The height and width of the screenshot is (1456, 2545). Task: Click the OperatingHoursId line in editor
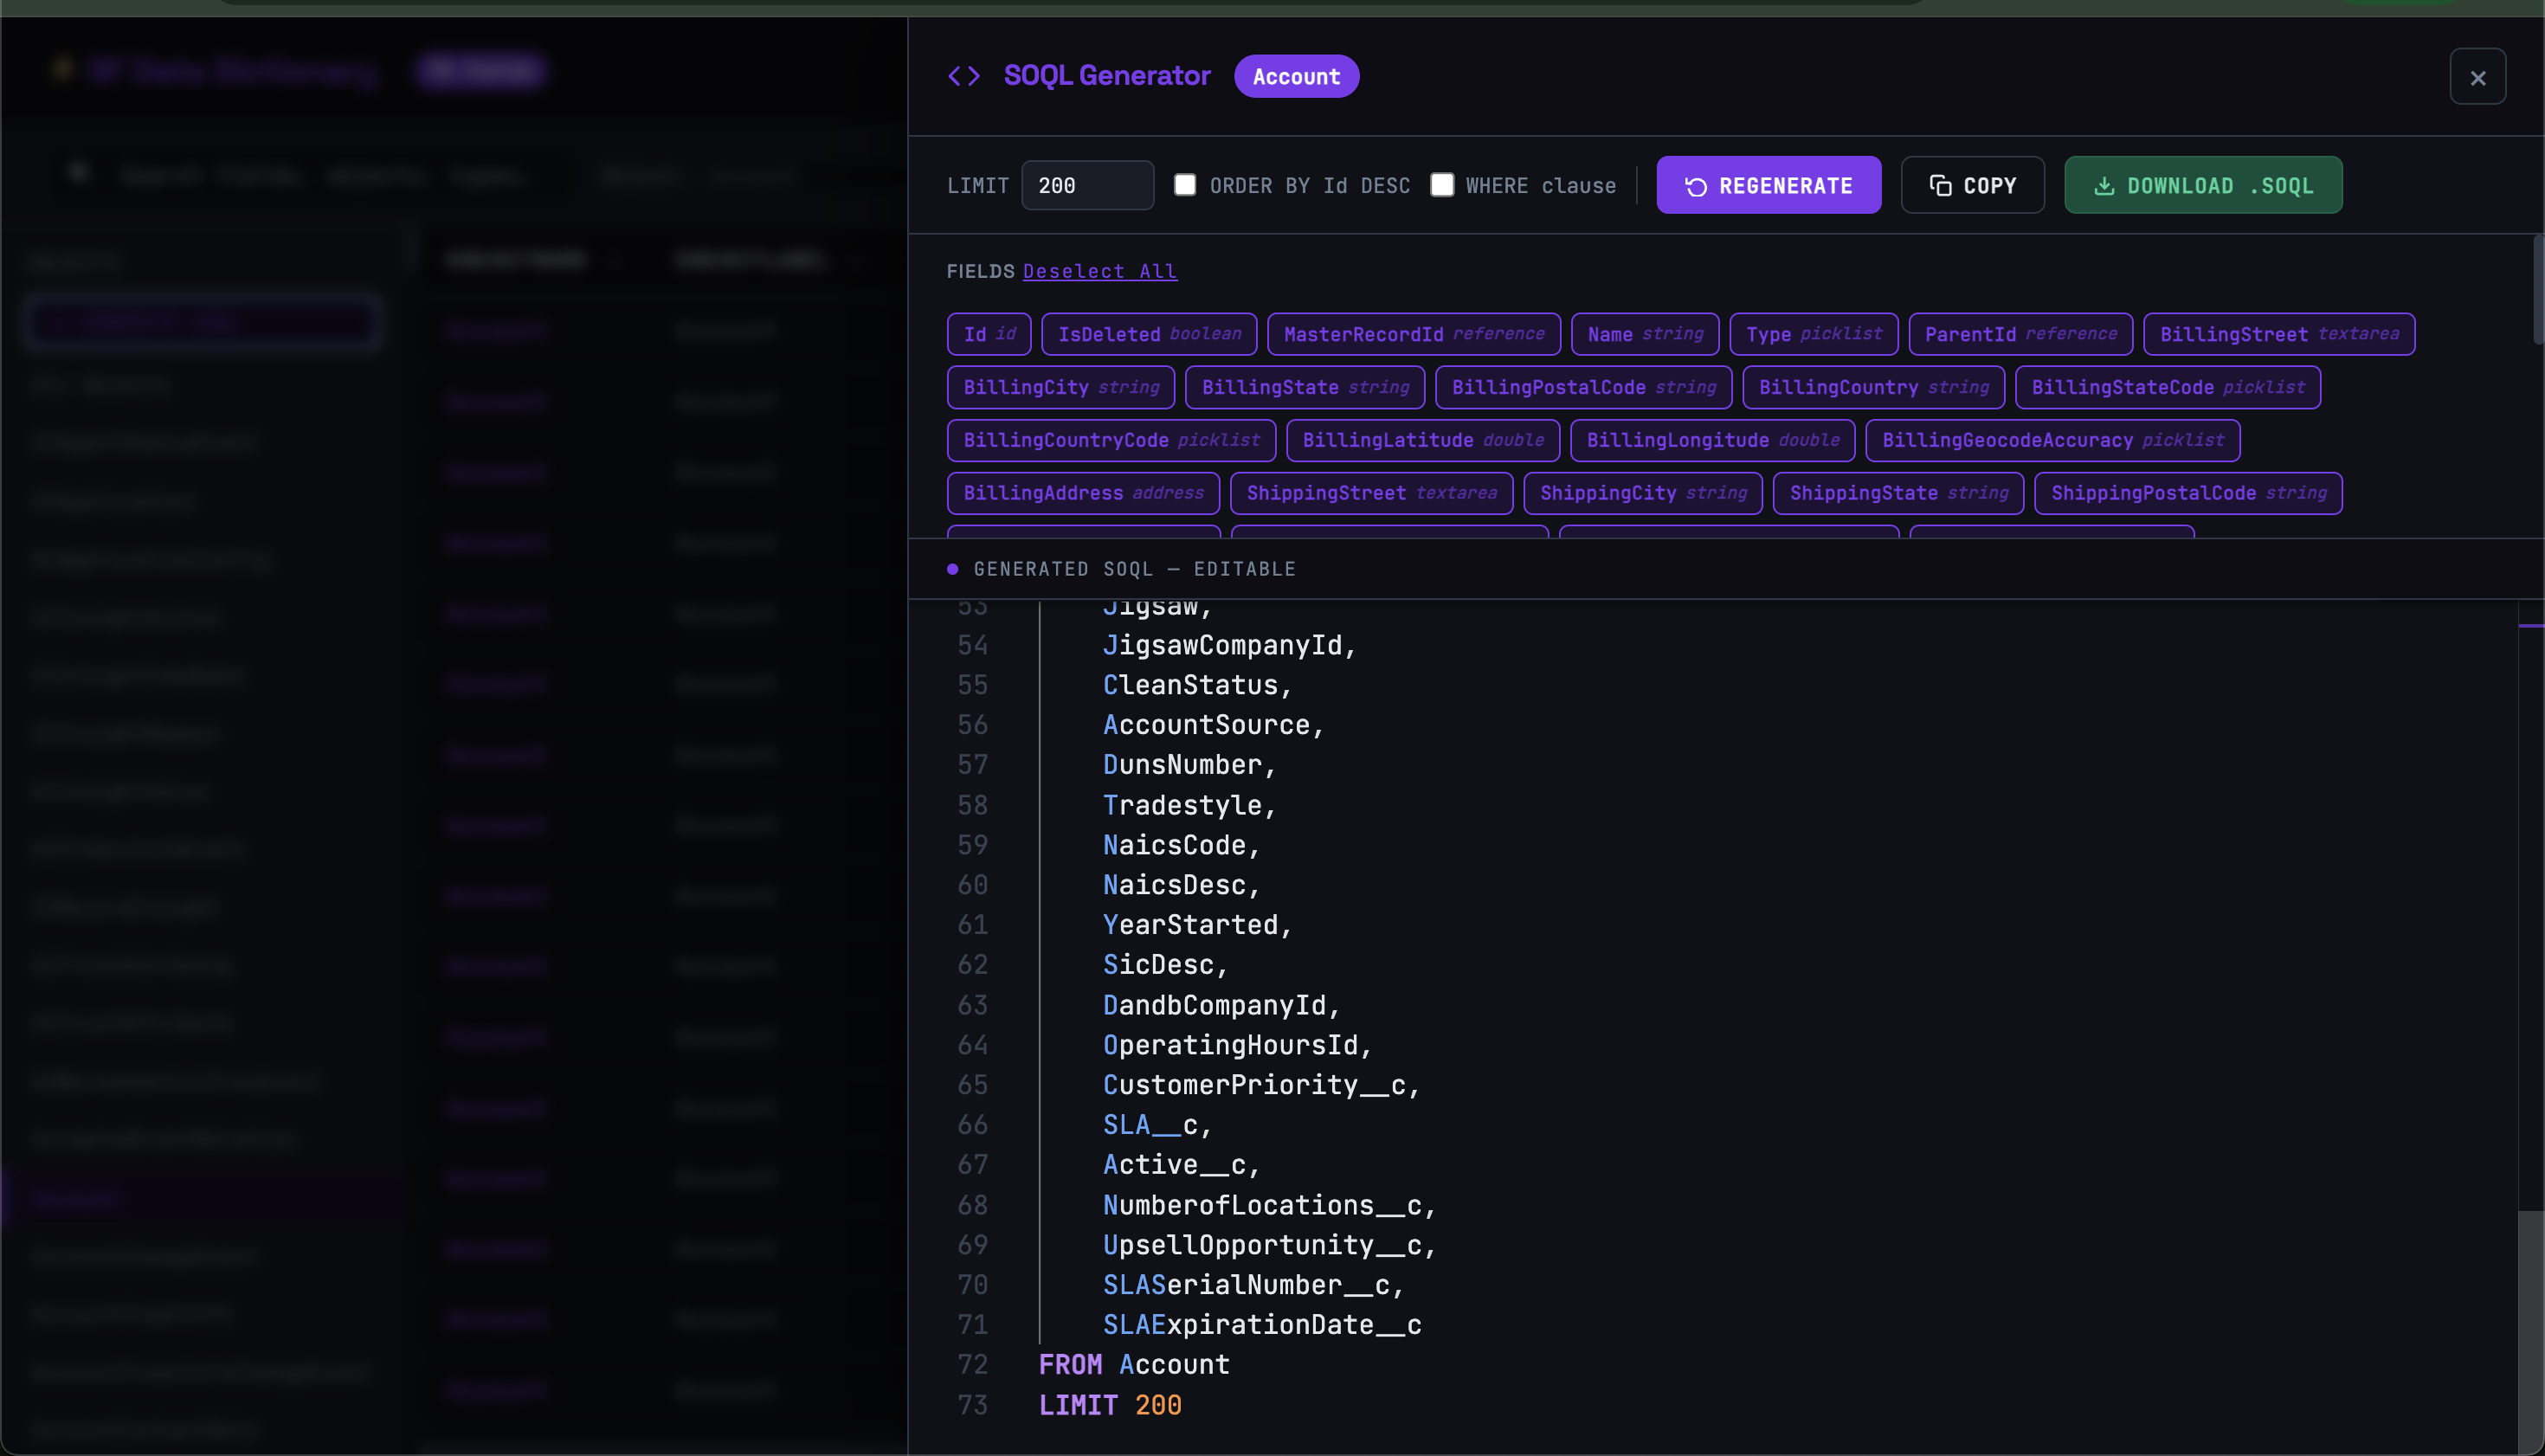click(x=1237, y=1045)
